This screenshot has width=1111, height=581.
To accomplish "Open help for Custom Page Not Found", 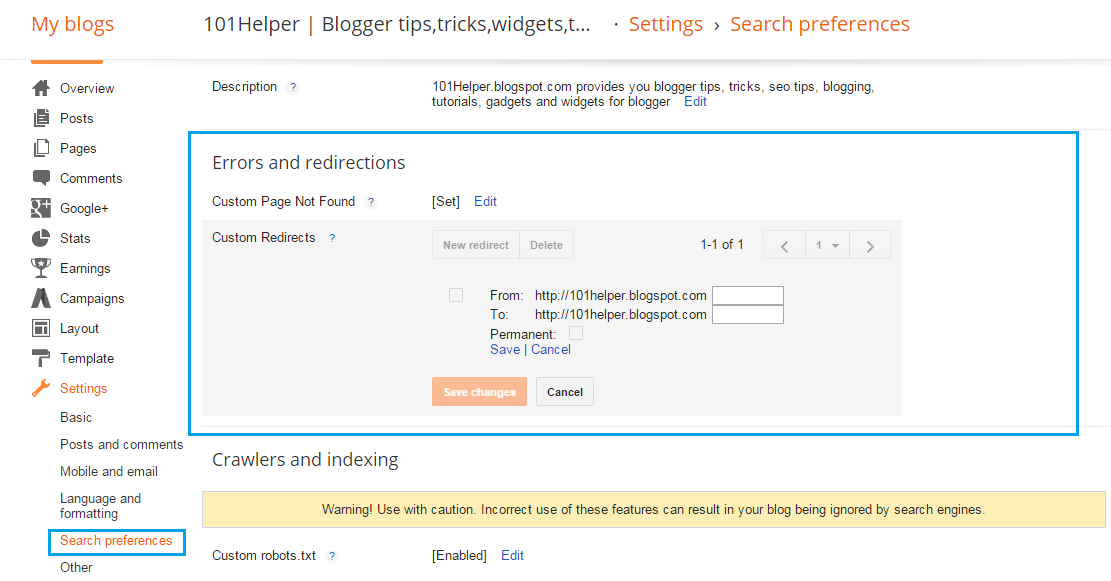I will (x=371, y=202).
